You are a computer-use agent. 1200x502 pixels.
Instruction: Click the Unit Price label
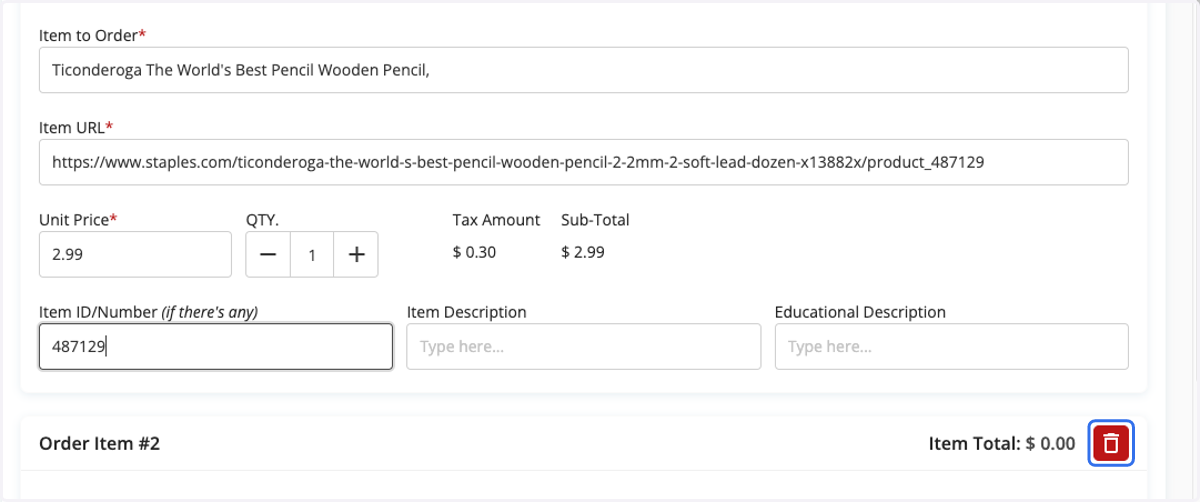78,220
